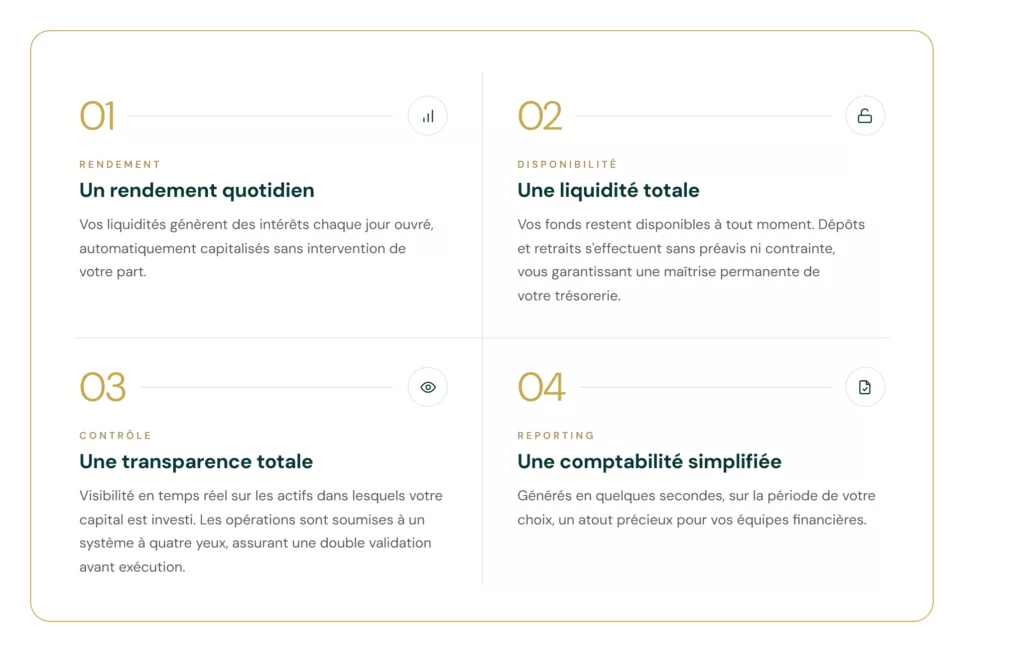Screen dimensions: 1024x652
Task: Click the paragraph starting 'Visibilité en temps réel'
Action: click(x=261, y=531)
